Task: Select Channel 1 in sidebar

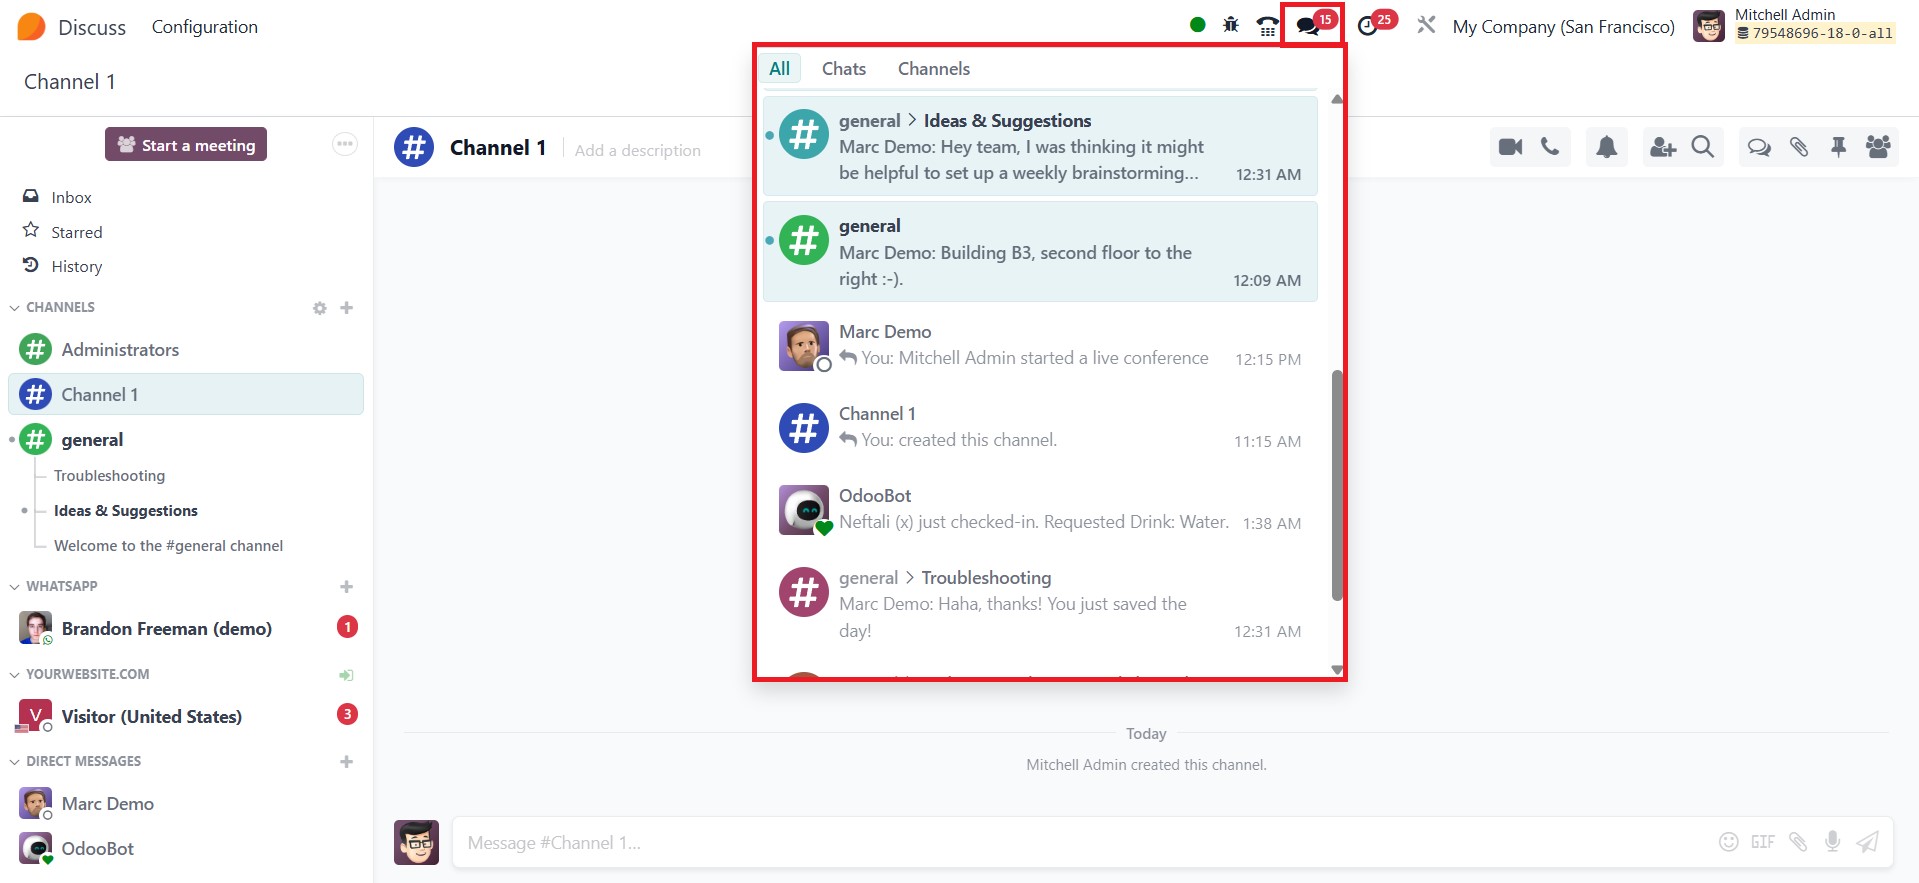Action: pos(186,394)
